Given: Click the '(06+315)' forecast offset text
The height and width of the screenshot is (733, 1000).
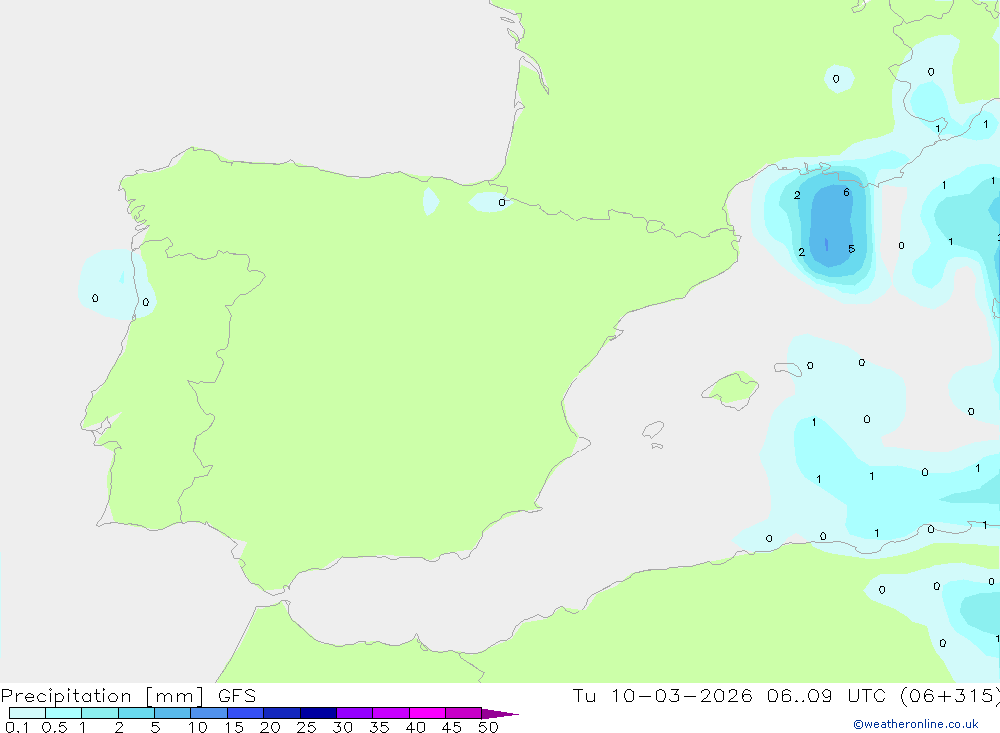Looking at the screenshot, I should pos(949,696).
